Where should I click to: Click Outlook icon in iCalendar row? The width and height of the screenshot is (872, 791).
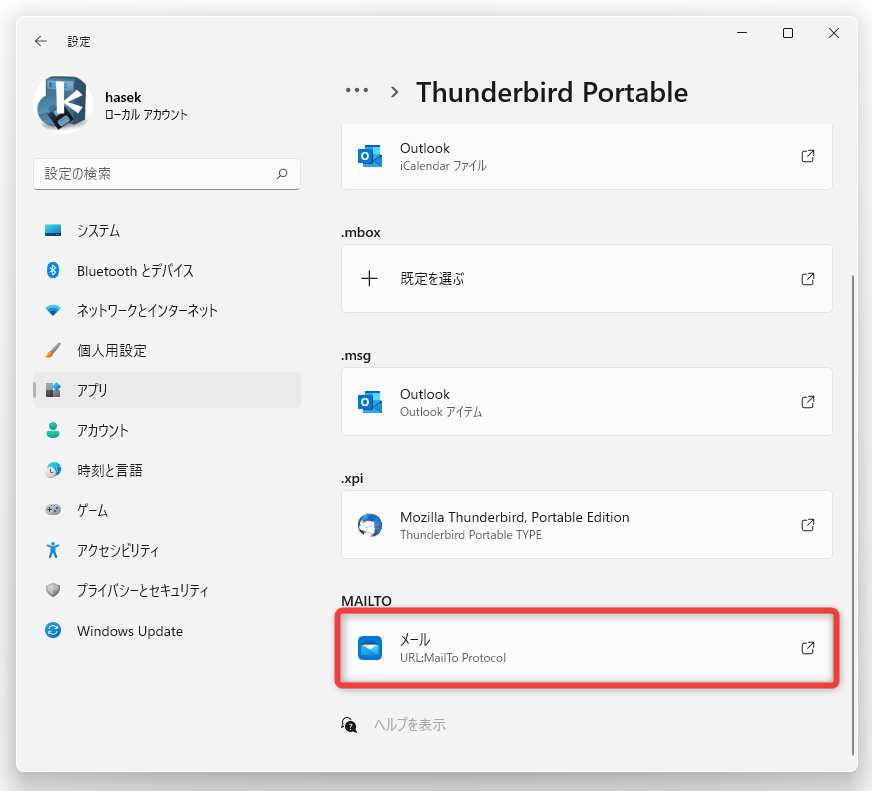(370, 156)
